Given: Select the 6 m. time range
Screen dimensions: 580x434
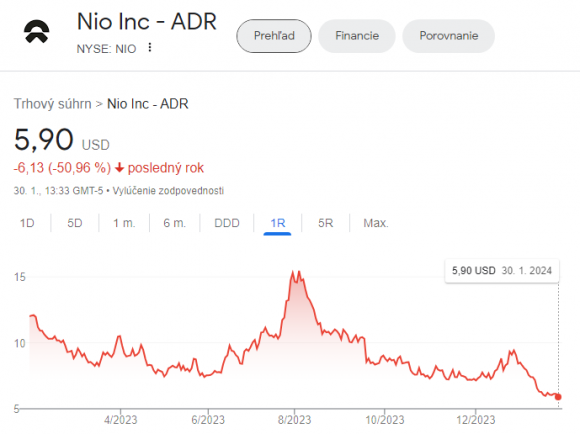Looking at the screenshot, I should pos(175,223).
